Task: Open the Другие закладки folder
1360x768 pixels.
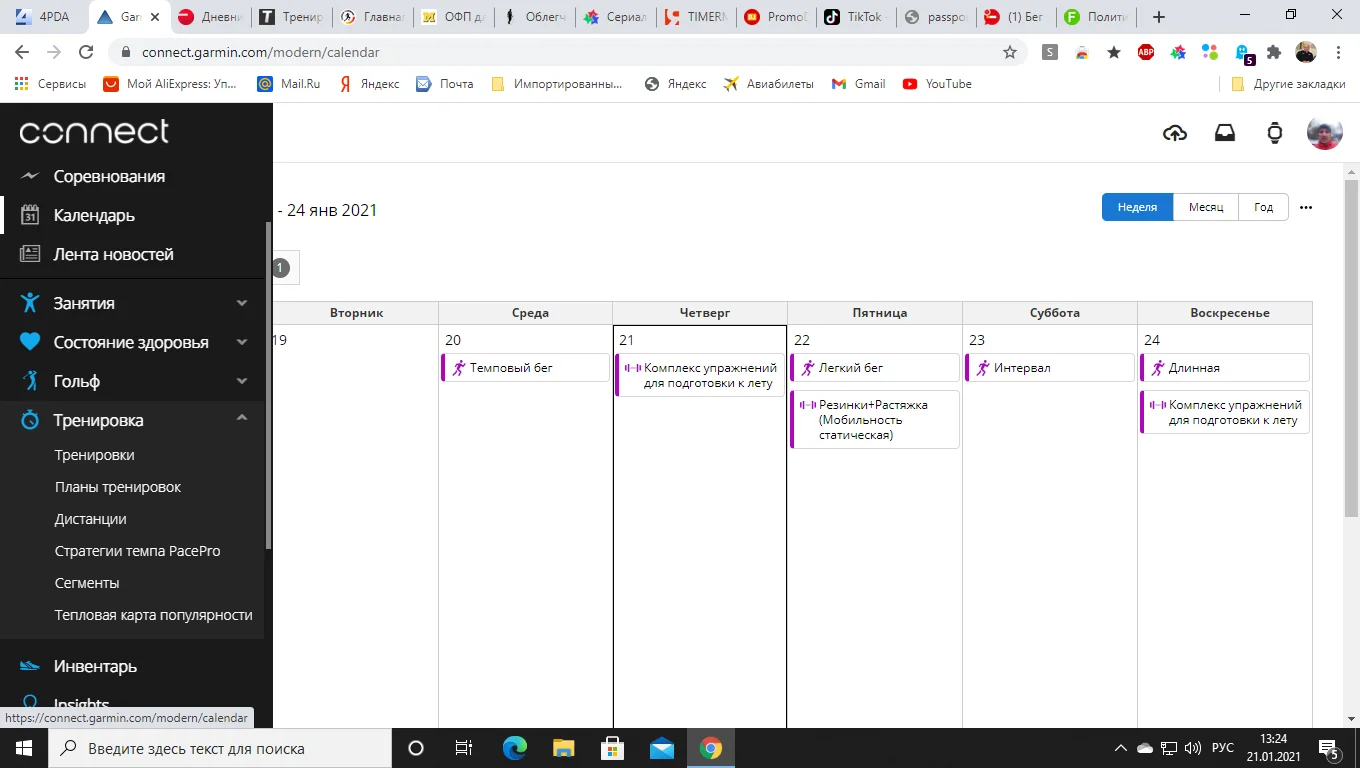Action: pos(1288,84)
